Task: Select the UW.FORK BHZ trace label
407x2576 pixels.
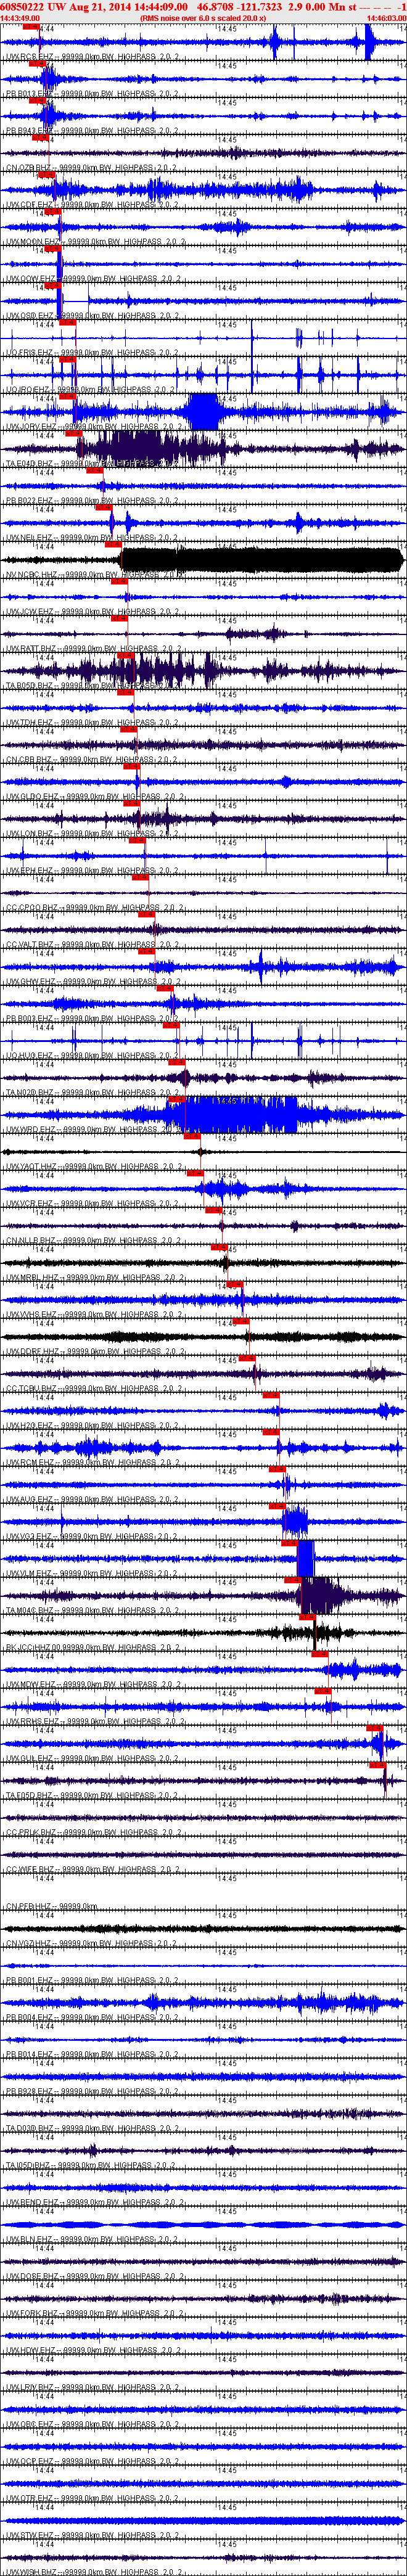Action: 92,2314
